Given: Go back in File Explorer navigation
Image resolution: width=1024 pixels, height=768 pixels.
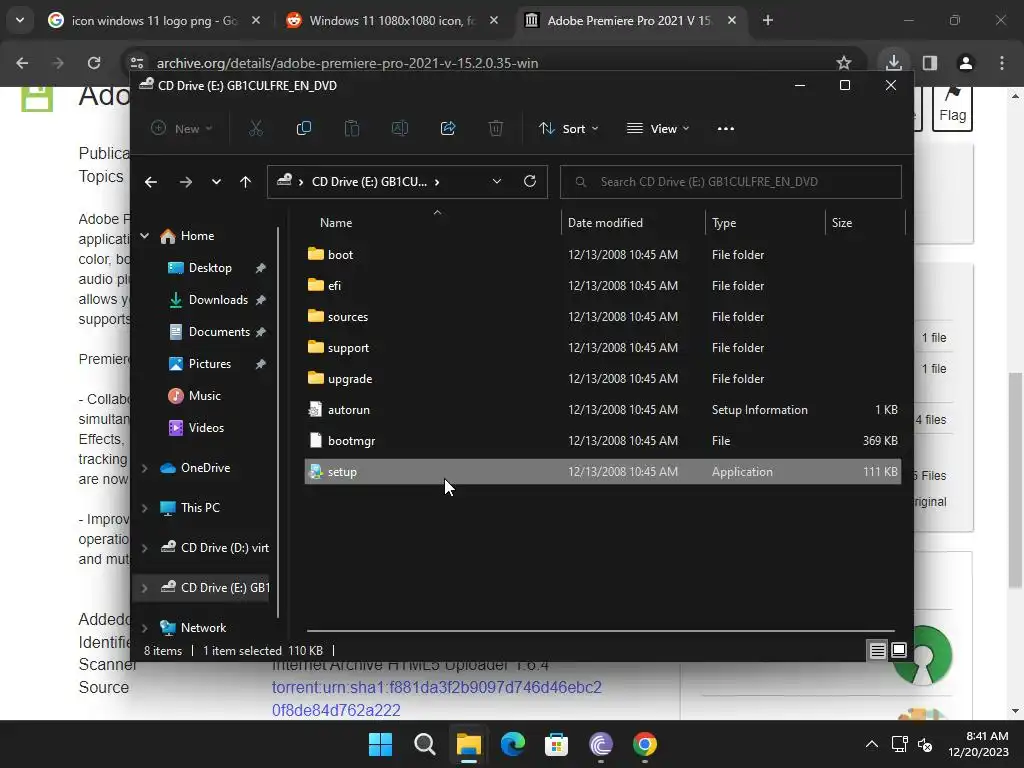Looking at the screenshot, I should 151,182.
